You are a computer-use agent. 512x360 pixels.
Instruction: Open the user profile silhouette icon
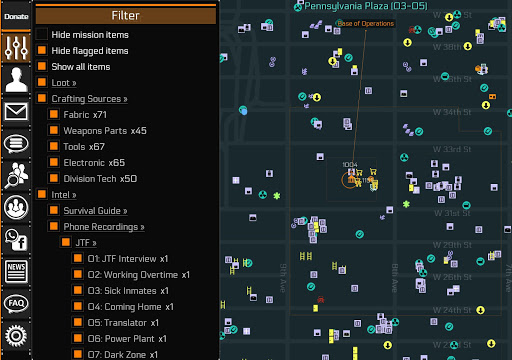coord(16,79)
